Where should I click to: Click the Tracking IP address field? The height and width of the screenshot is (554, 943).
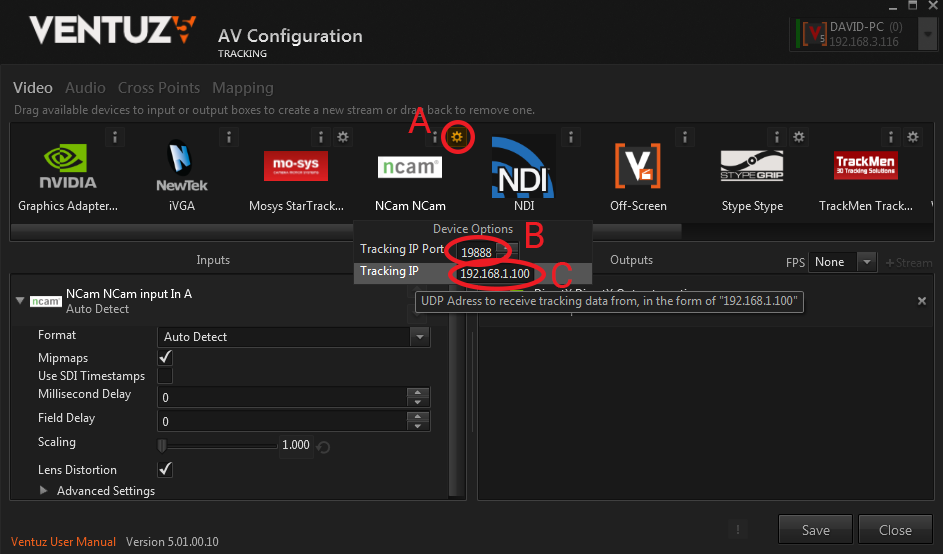(x=495, y=274)
